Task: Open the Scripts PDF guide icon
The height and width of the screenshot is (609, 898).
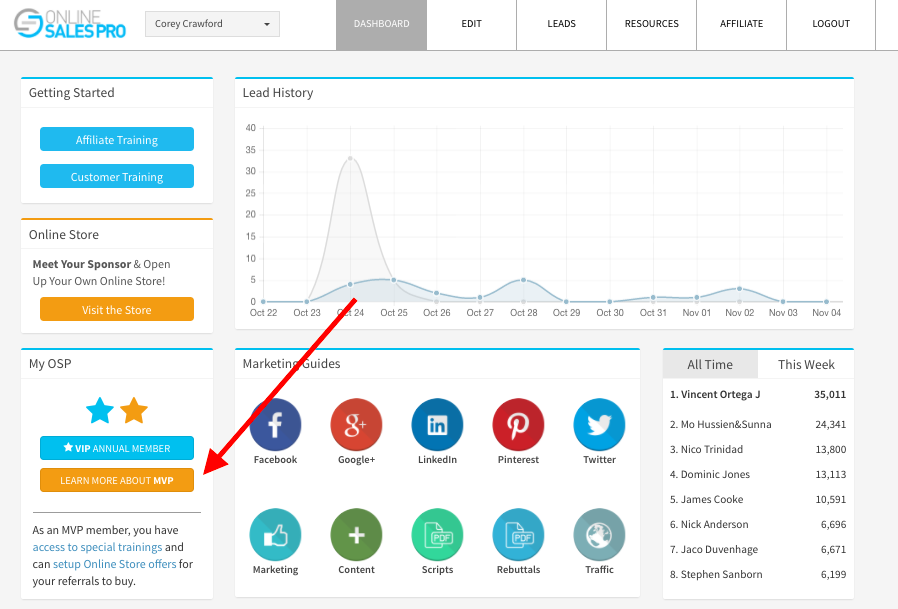Action: pos(438,535)
